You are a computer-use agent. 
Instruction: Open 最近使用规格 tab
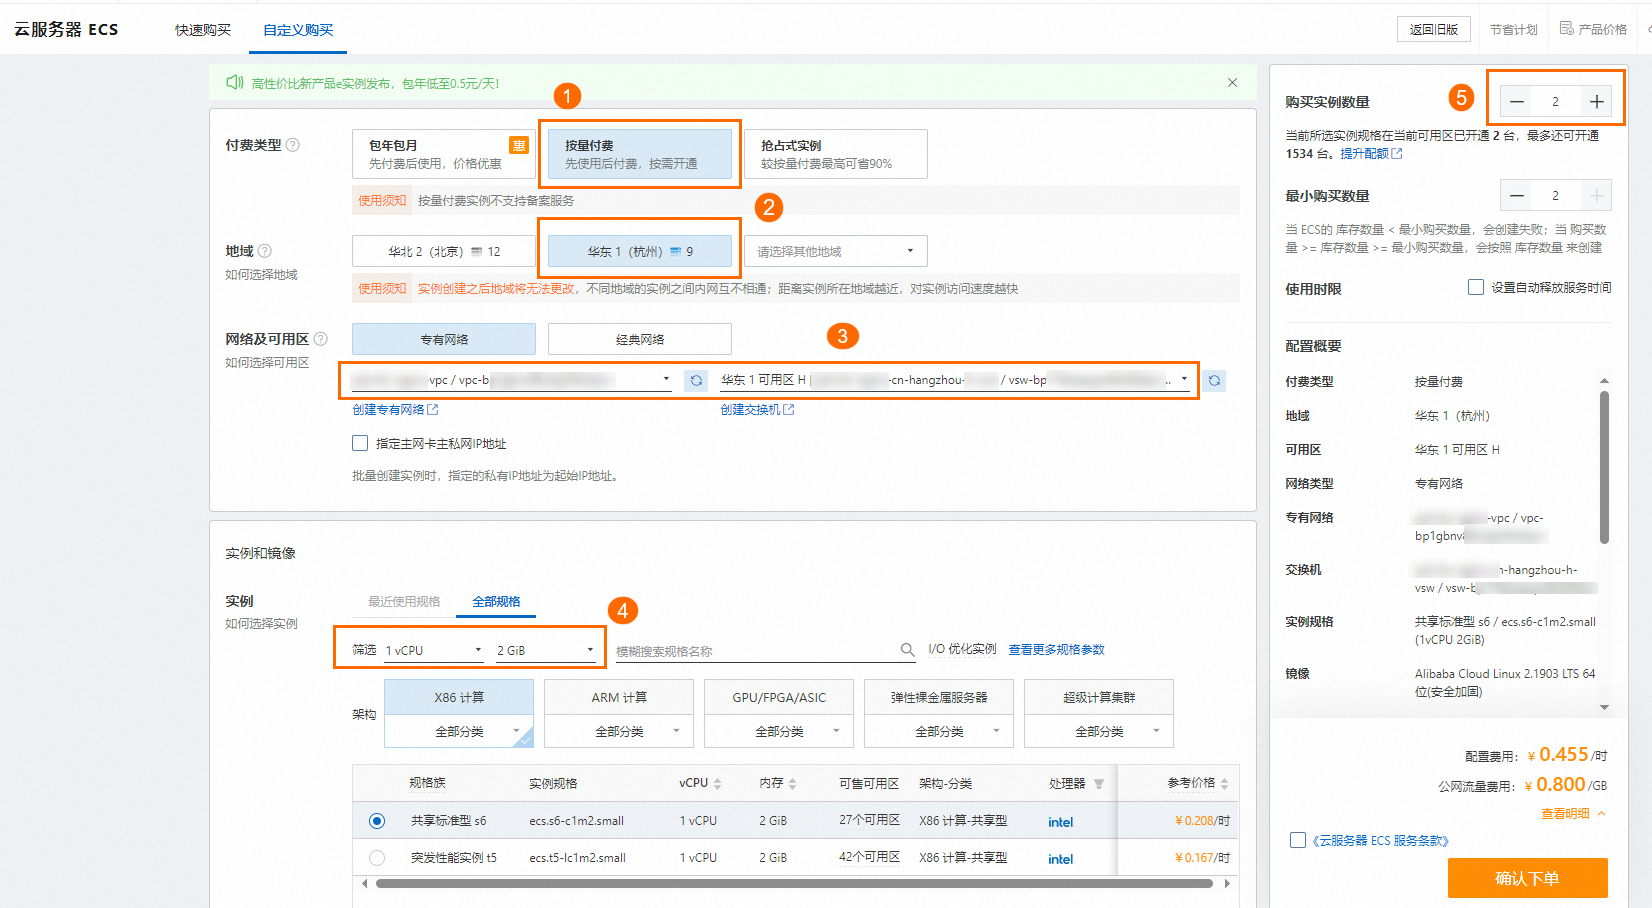(x=404, y=601)
